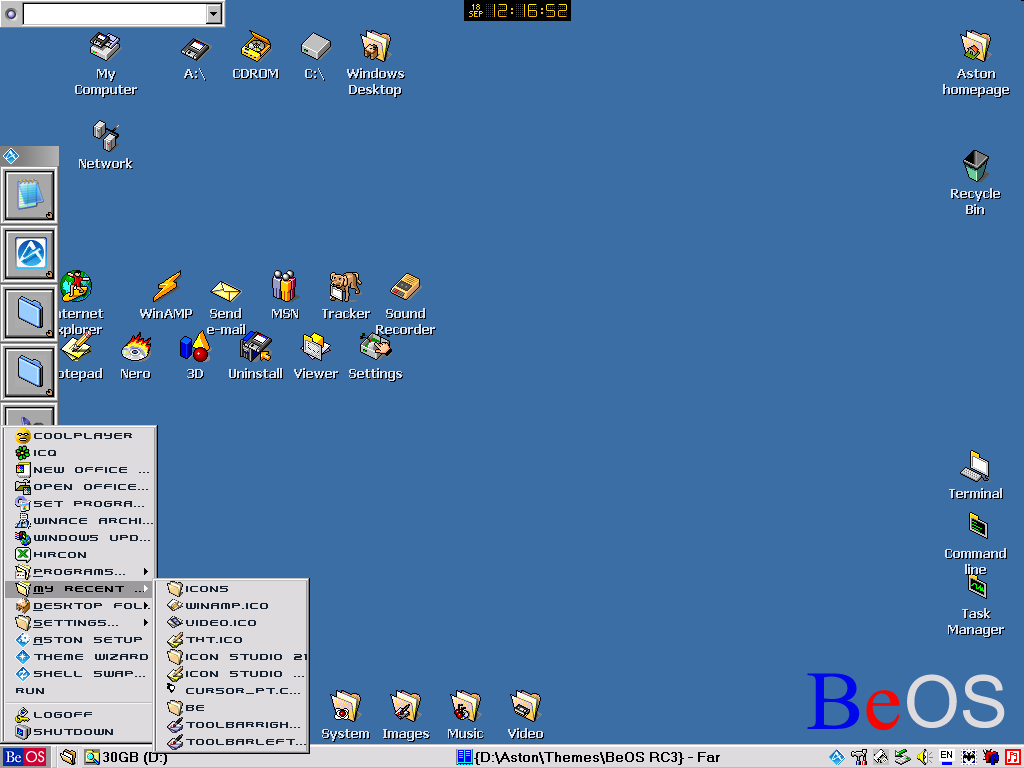Viewport: 1024px width, 768px height.
Task: Open the System folder
Action: tap(345, 716)
